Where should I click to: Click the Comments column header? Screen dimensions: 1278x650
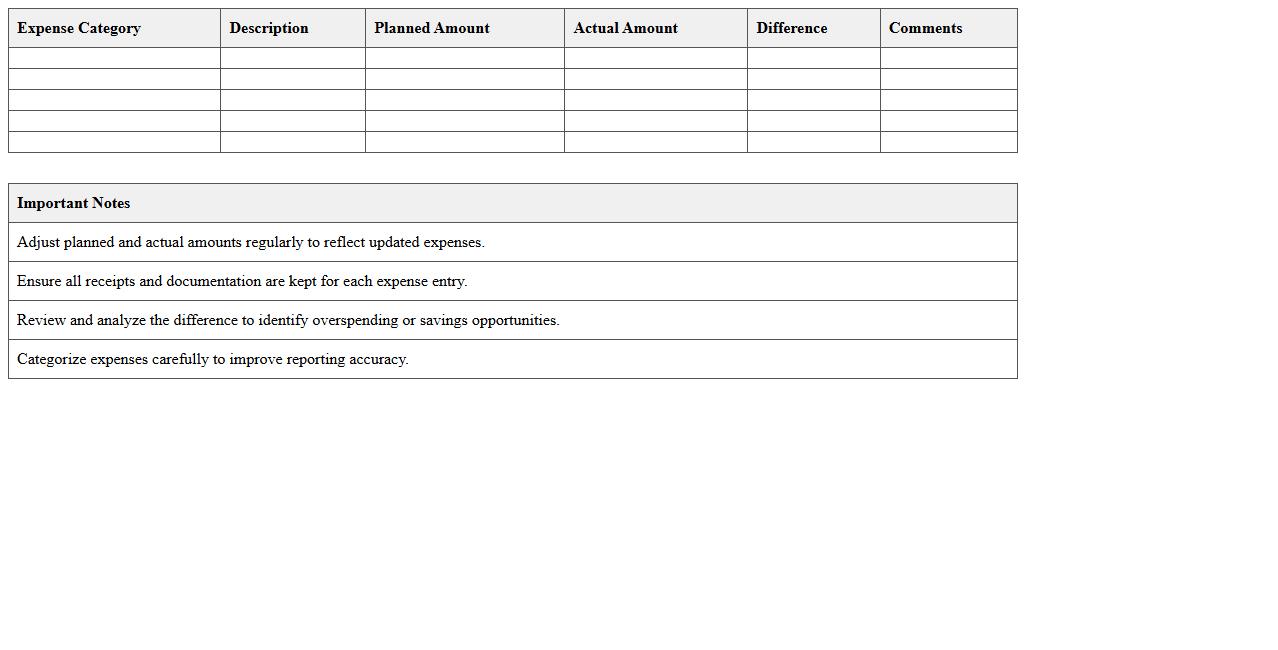925,28
